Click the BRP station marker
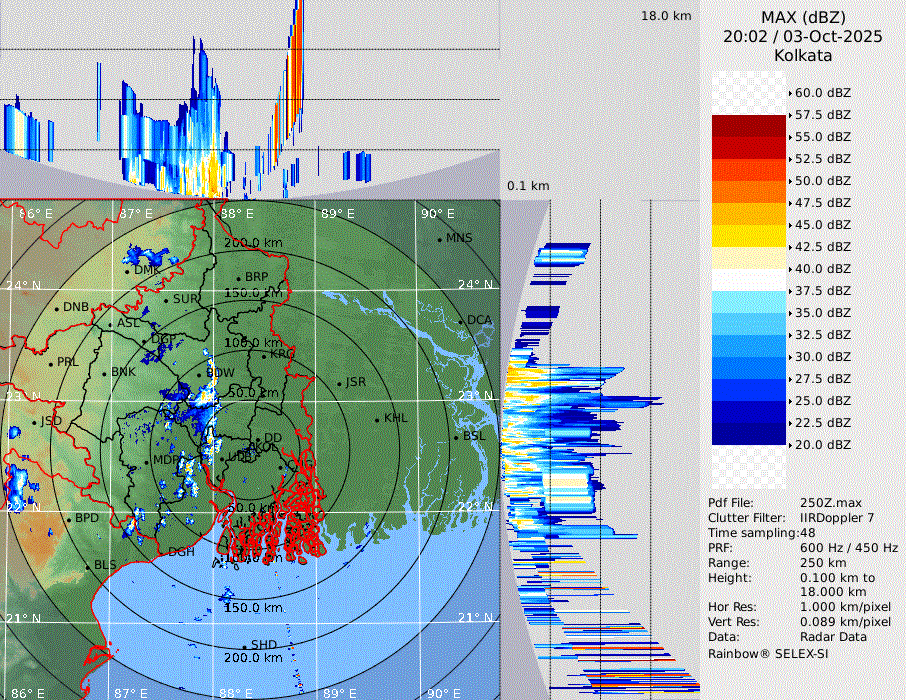Screen dimensions: 906x700 [x=239, y=278]
